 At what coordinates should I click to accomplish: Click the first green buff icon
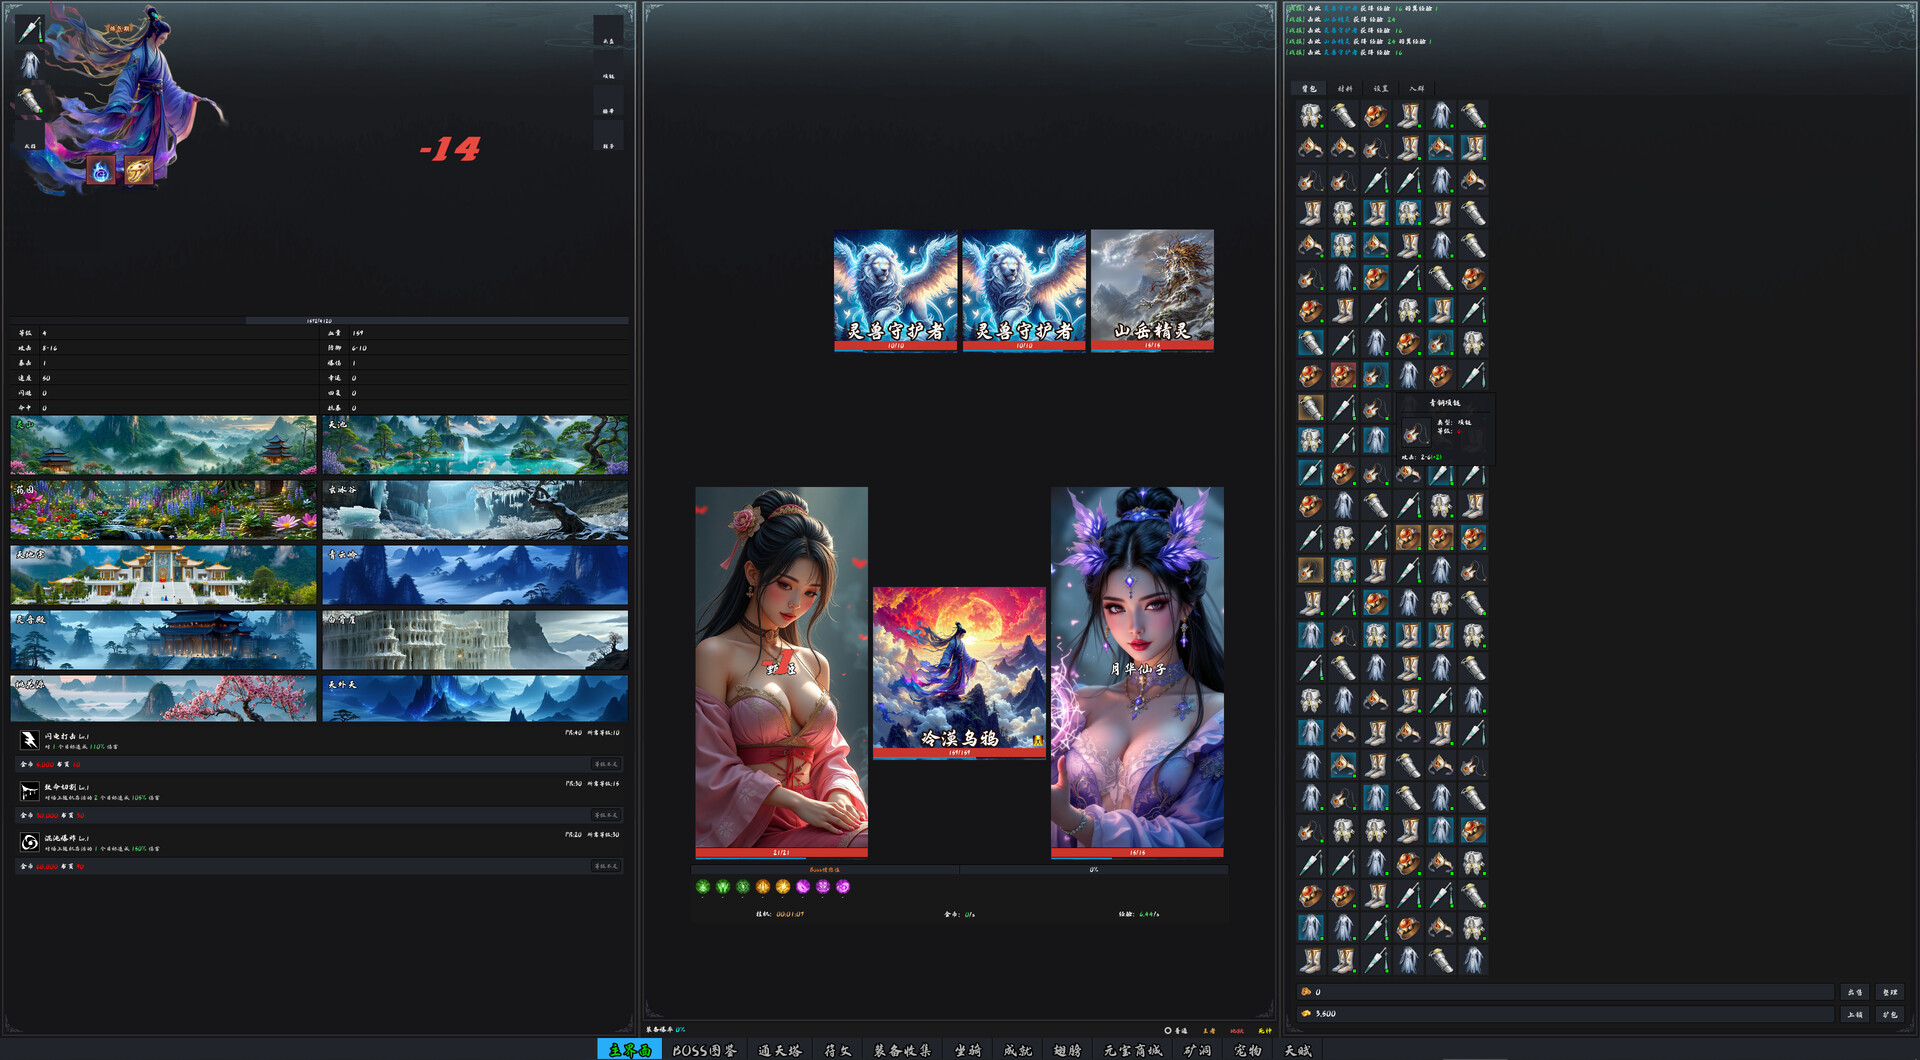(703, 887)
